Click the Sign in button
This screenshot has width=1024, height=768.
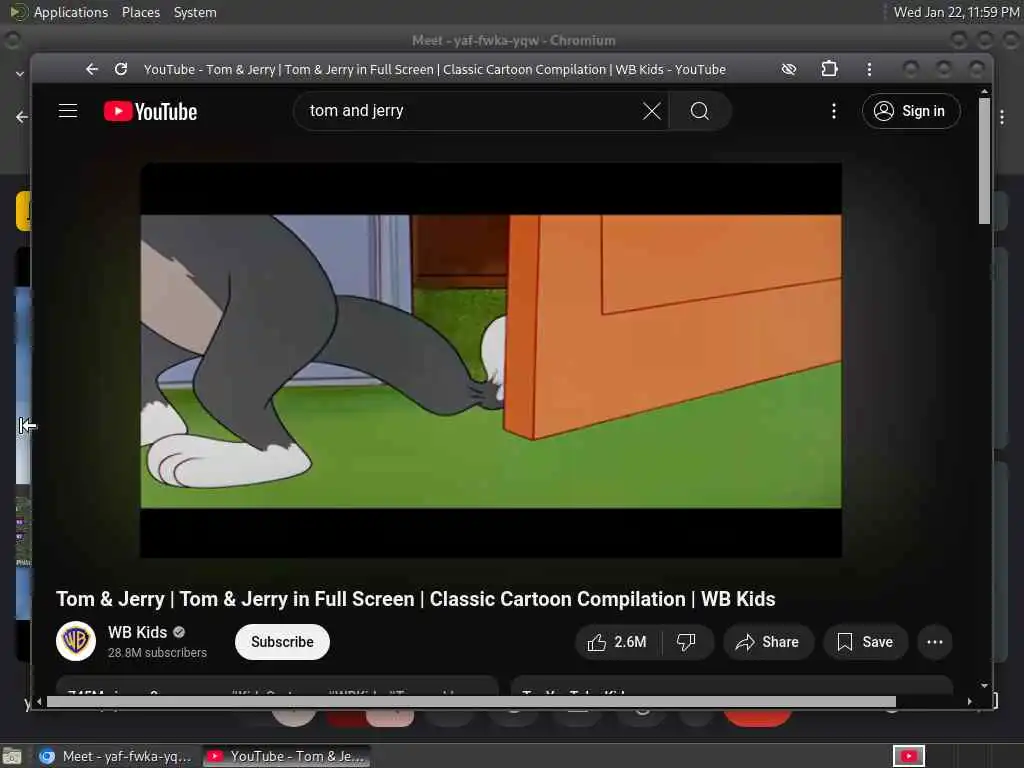pos(911,111)
